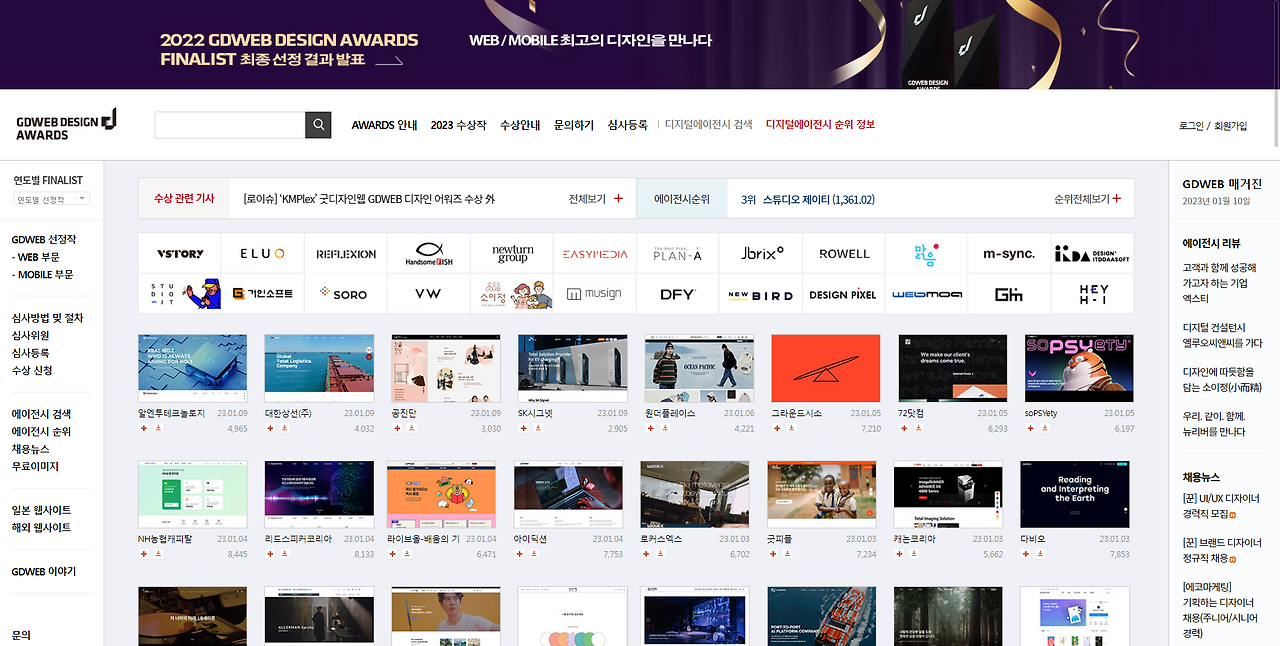
Task: Click 로그인 link
Action: [1191, 126]
